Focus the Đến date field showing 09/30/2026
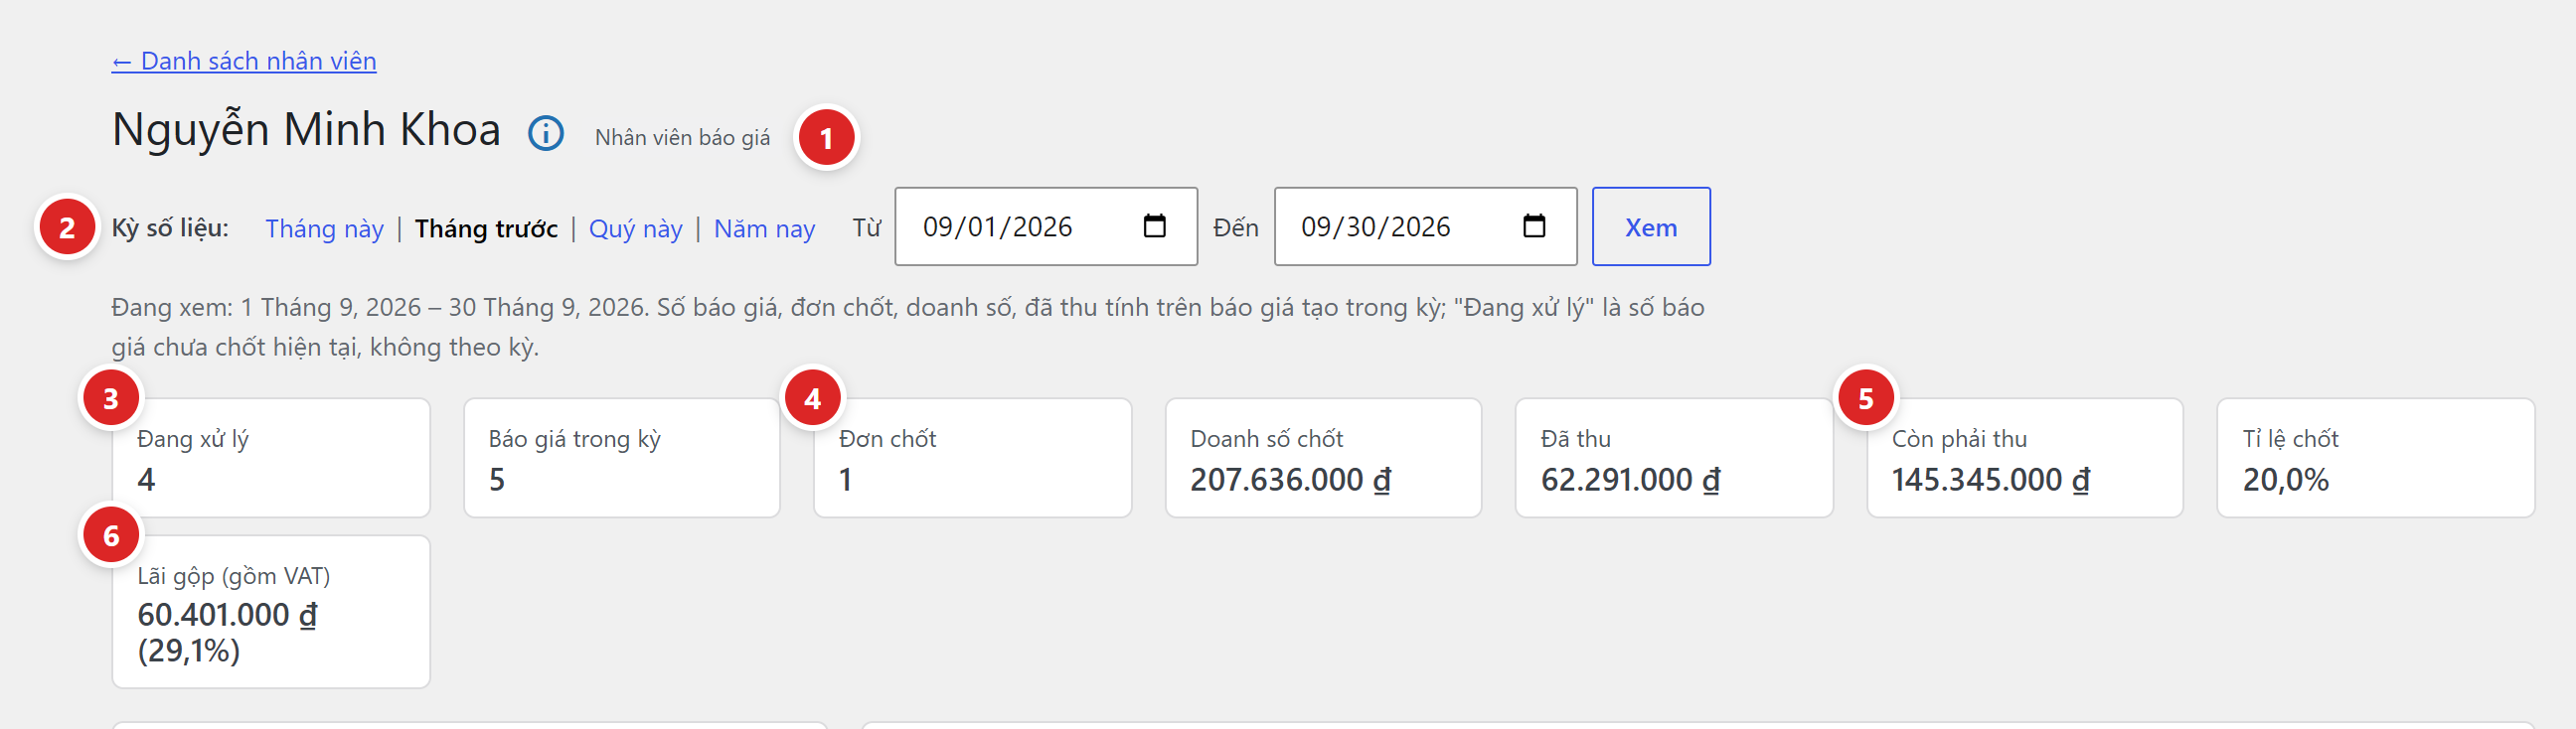The image size is (2576, 729). pyautogui.click(x=1425, y=227)
